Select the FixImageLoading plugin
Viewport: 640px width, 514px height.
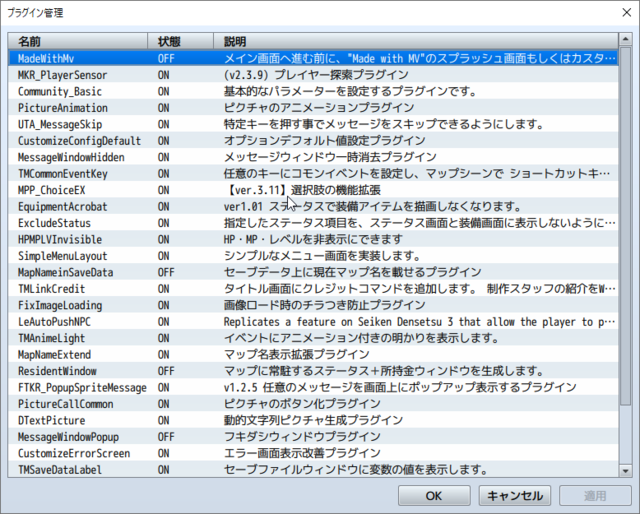313,305
